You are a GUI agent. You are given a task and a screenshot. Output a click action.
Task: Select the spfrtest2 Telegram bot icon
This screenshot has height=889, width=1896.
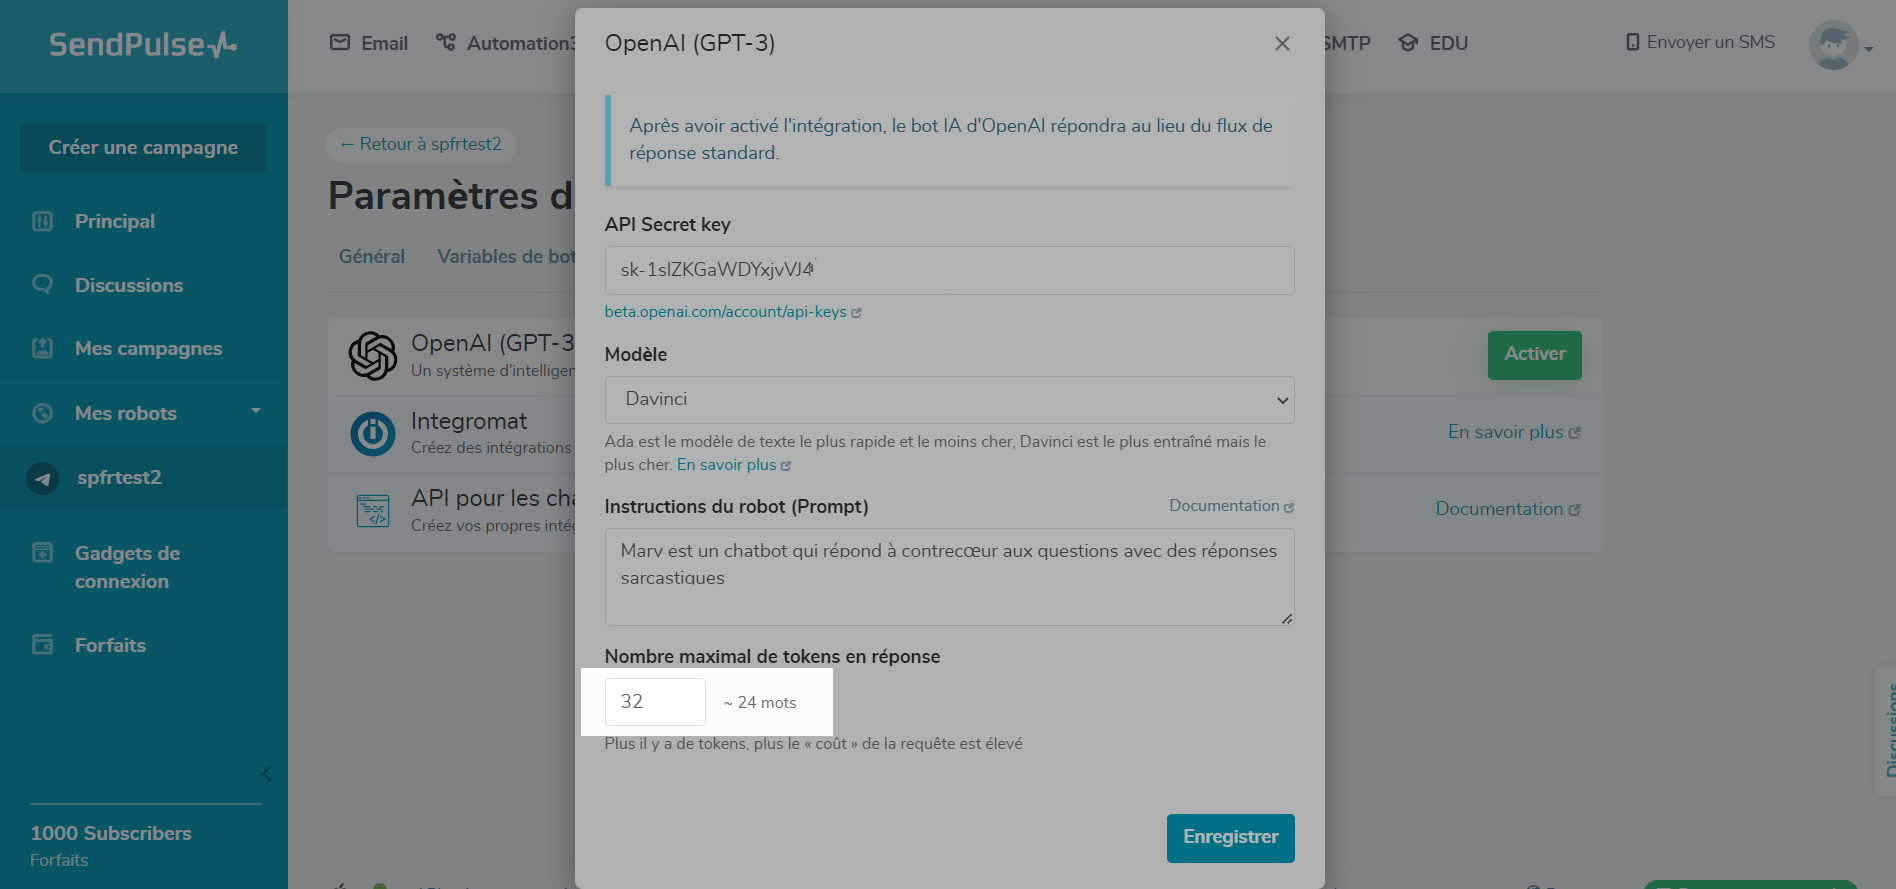(x=42, y=478)
